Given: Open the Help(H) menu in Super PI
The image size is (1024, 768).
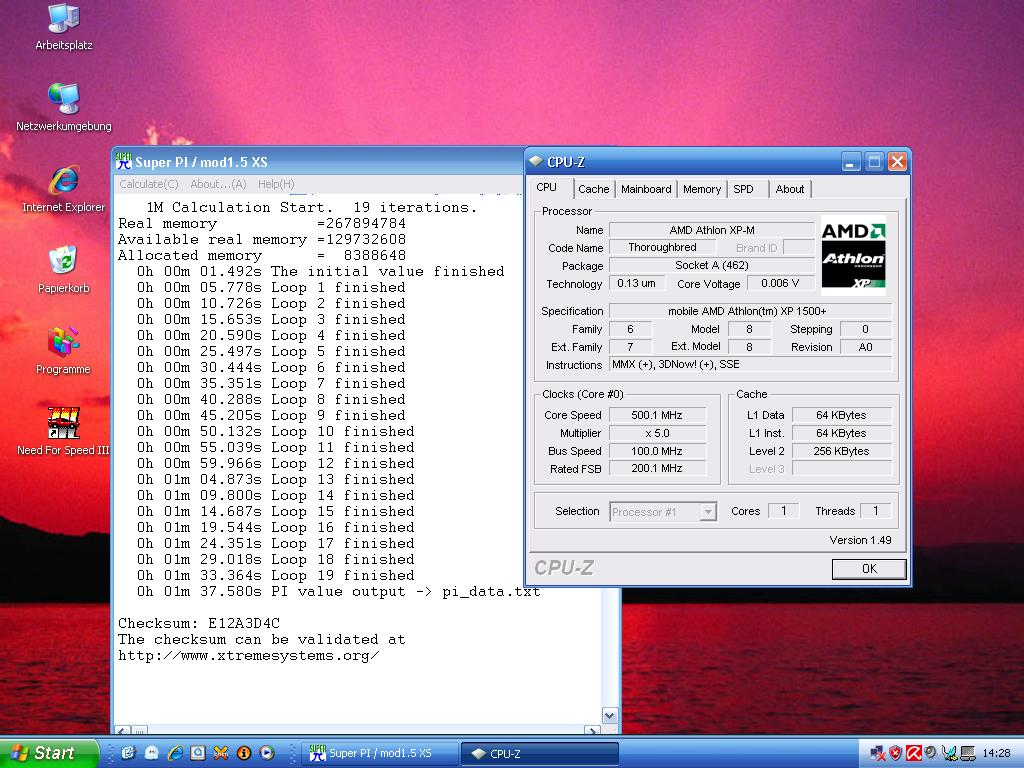Looking at the screenshot, I should coord(276,184).
